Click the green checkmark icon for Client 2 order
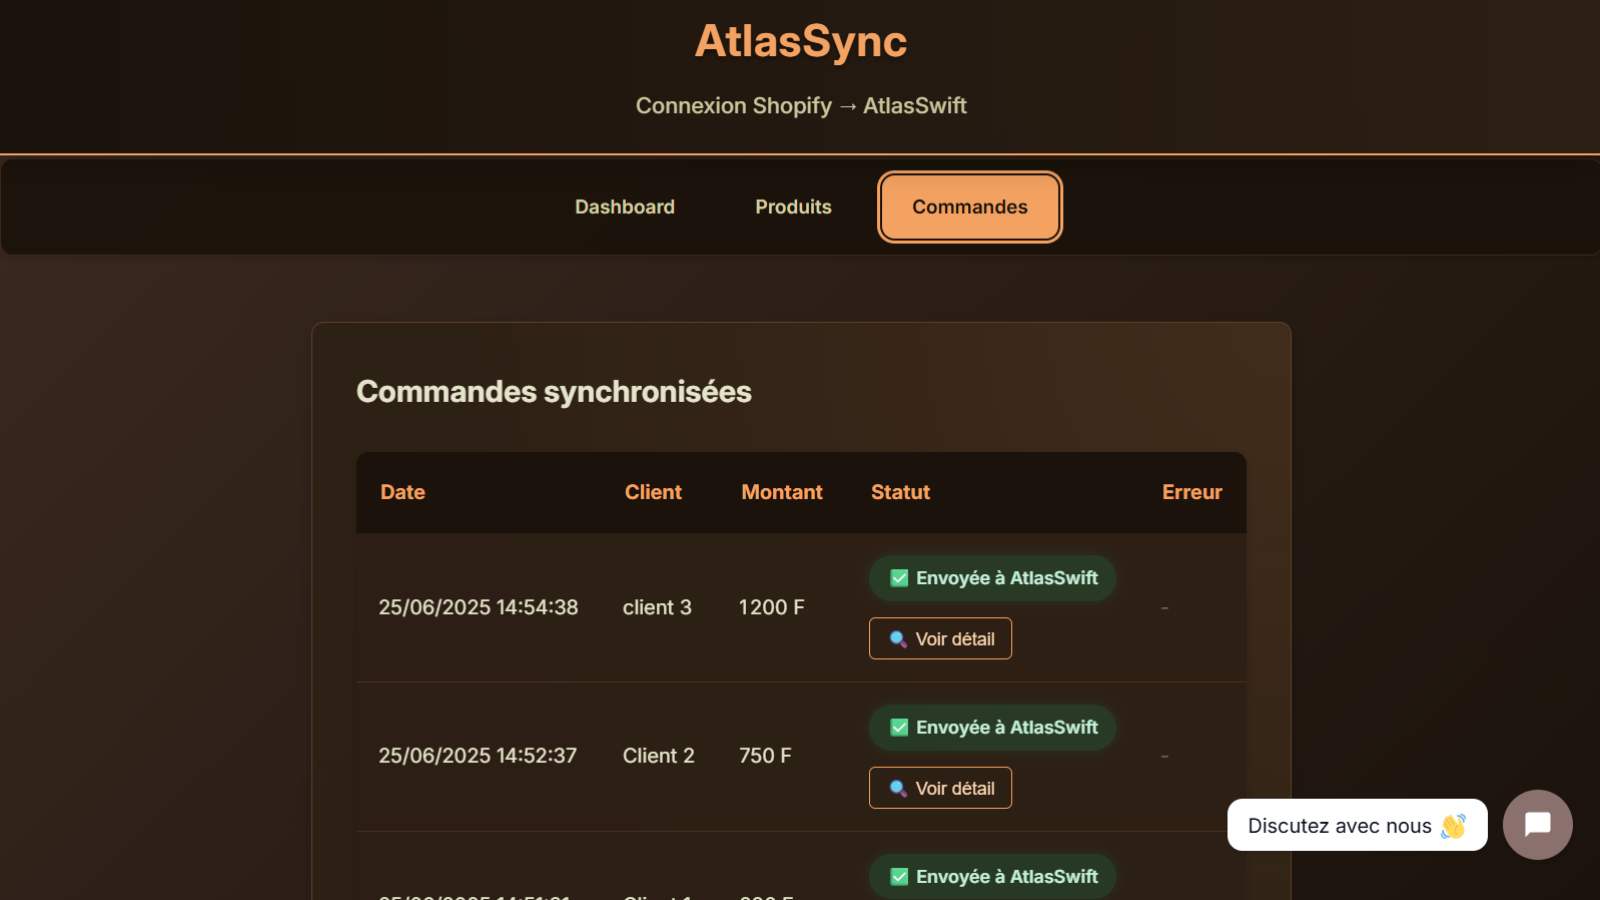The height and width of the screenshot is (900, 1600). 897,727
